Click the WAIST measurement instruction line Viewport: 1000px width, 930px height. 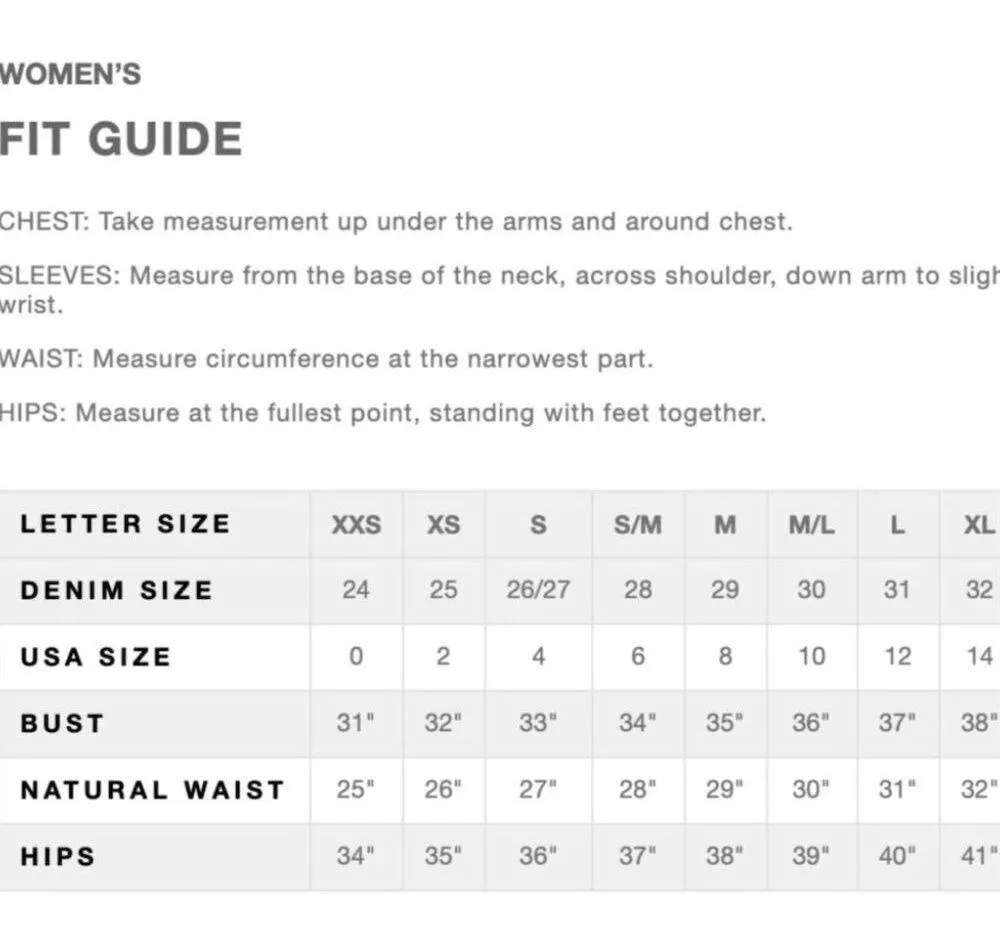(x=326, y=358)
